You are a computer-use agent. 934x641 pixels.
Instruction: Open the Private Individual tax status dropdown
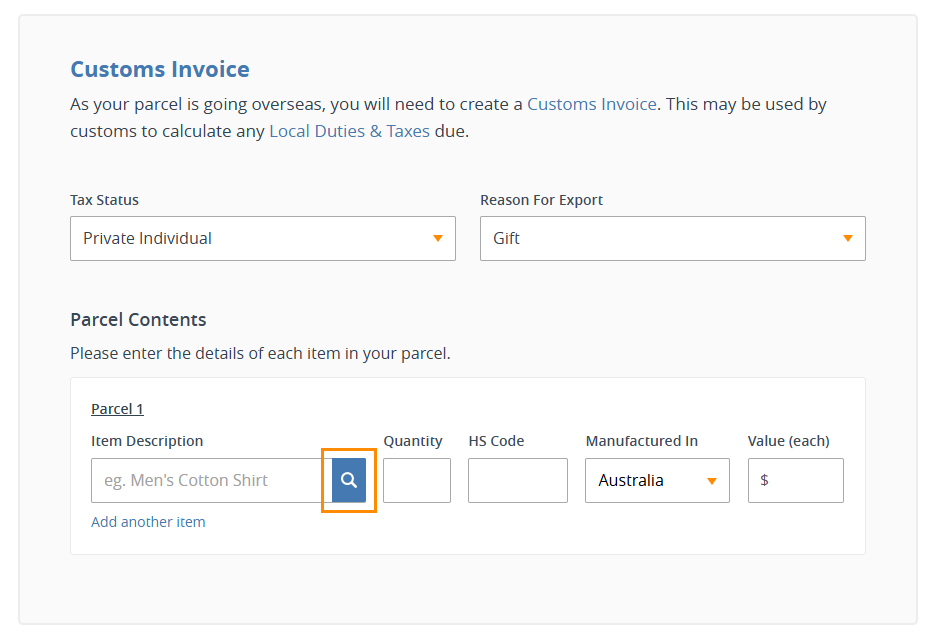[263, 238]
